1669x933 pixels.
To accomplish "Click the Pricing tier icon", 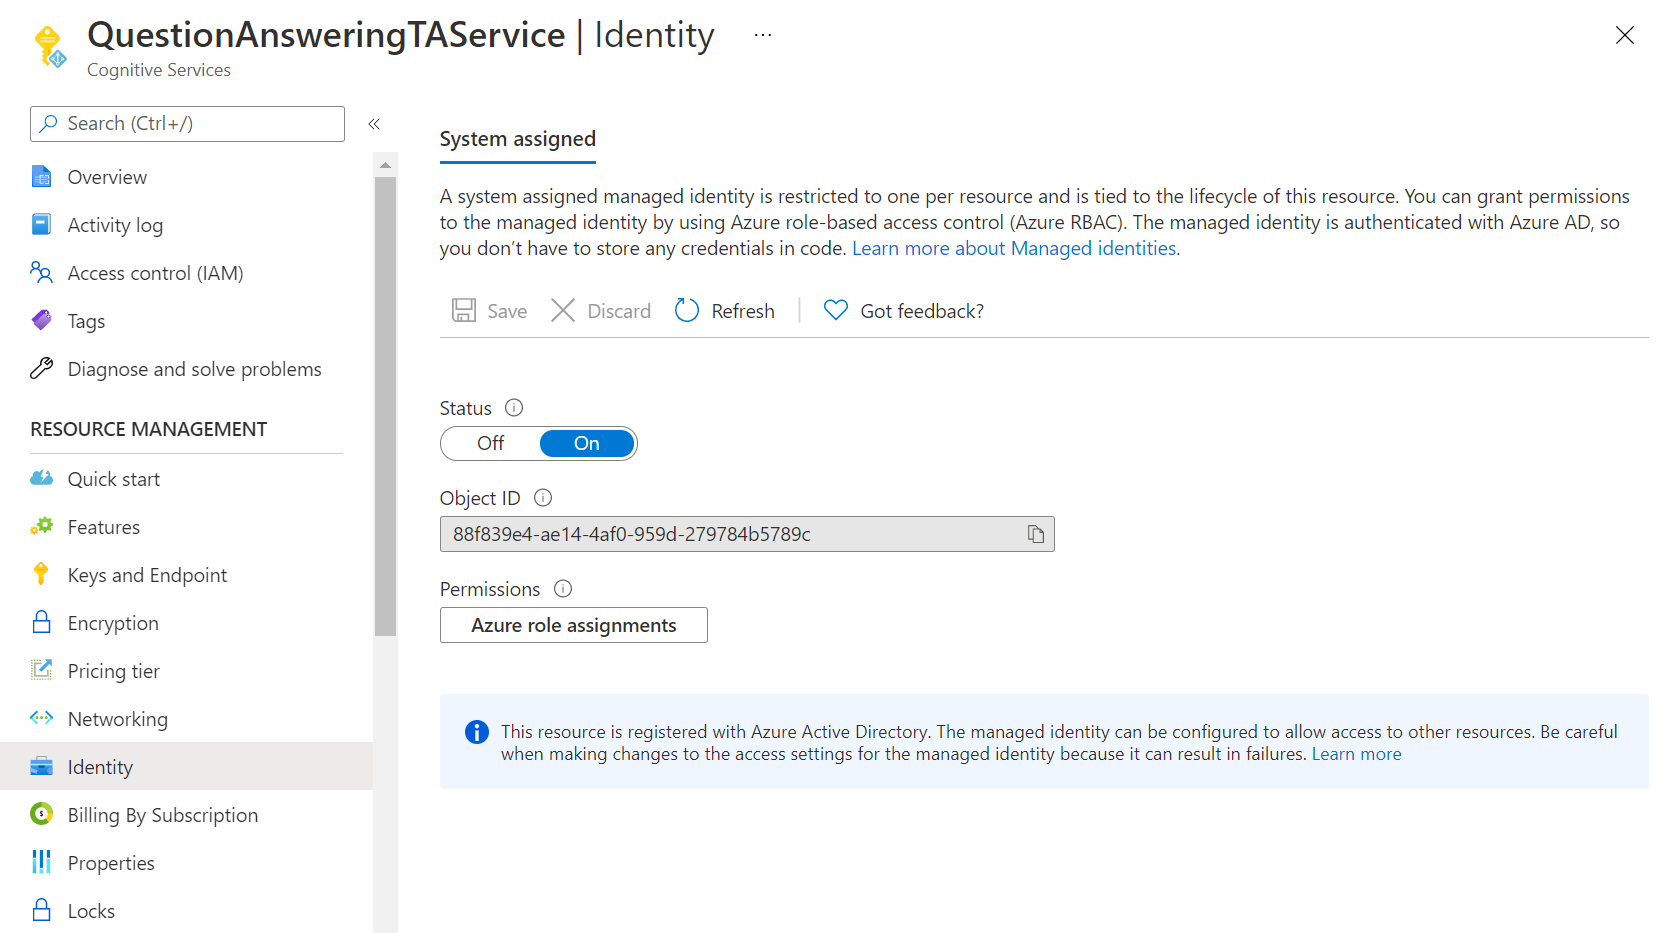I will pyautogui.click(x=41, y=670).
